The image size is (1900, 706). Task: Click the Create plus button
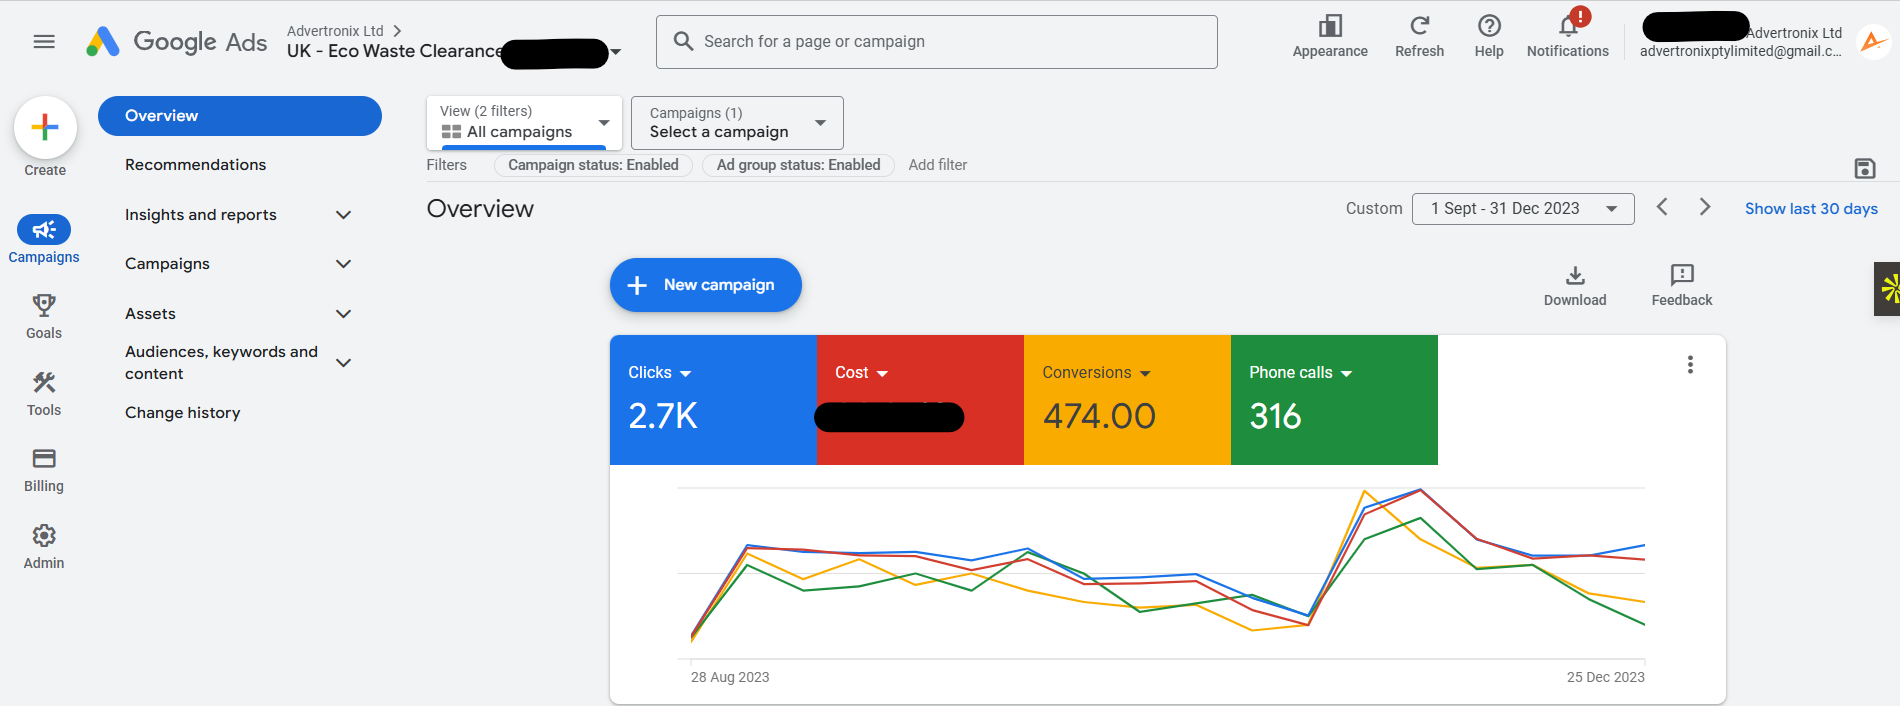(x=45, y=128)
